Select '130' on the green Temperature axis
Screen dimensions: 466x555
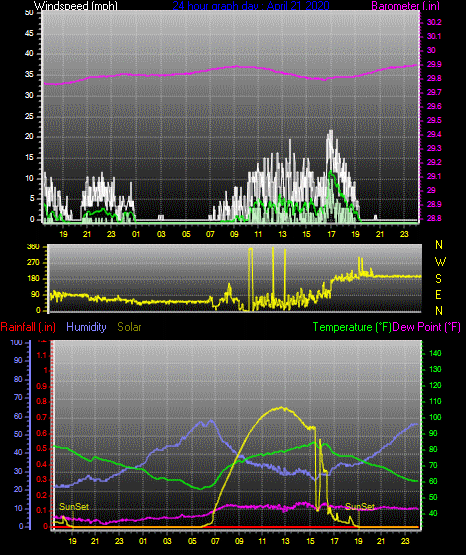(x=435, y=369)
